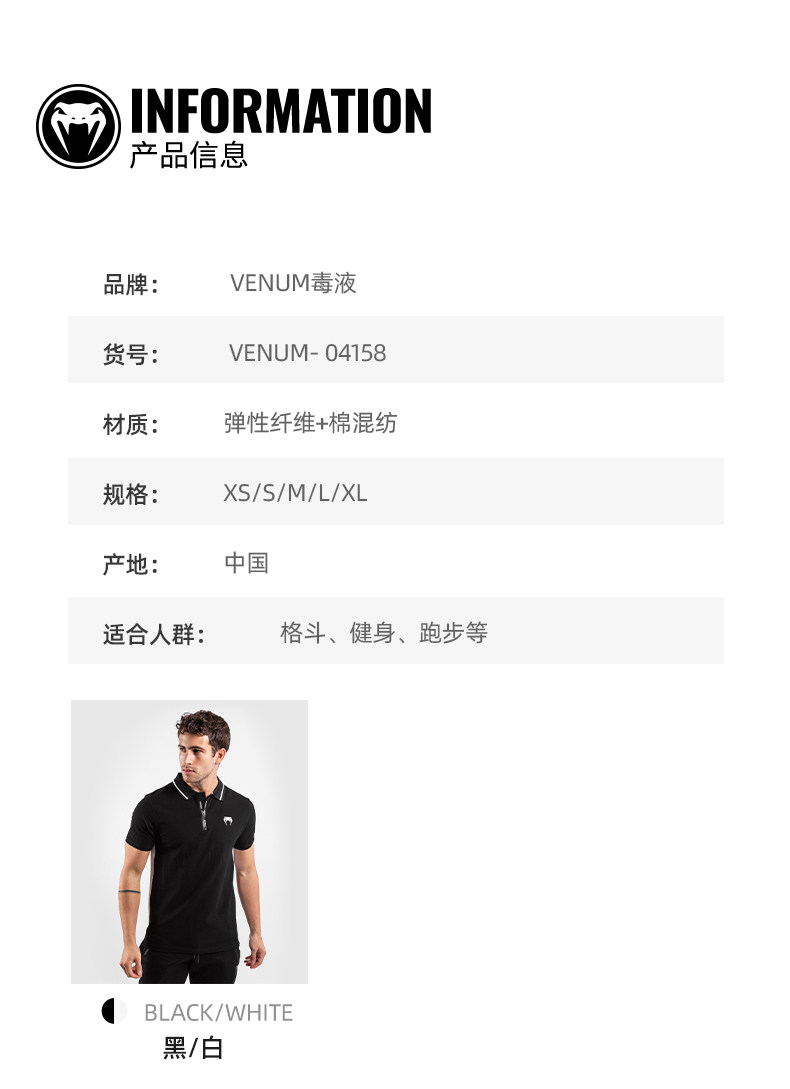Viewport: 790px width, 1089px height.
Task: Open the black polo shirt product thumbnail
Action: click(x=190, y=841)
